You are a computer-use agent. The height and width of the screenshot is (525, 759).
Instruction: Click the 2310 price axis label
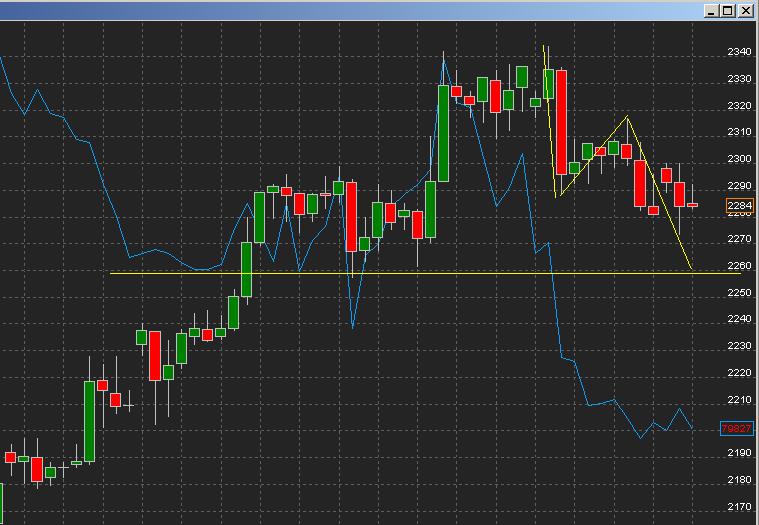point(739,132)
